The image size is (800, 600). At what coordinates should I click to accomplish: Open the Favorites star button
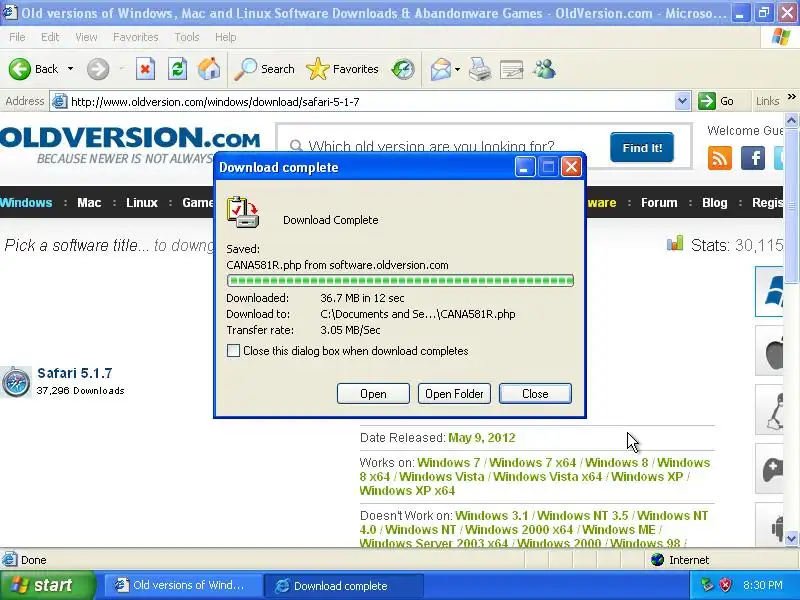[342, 69]
